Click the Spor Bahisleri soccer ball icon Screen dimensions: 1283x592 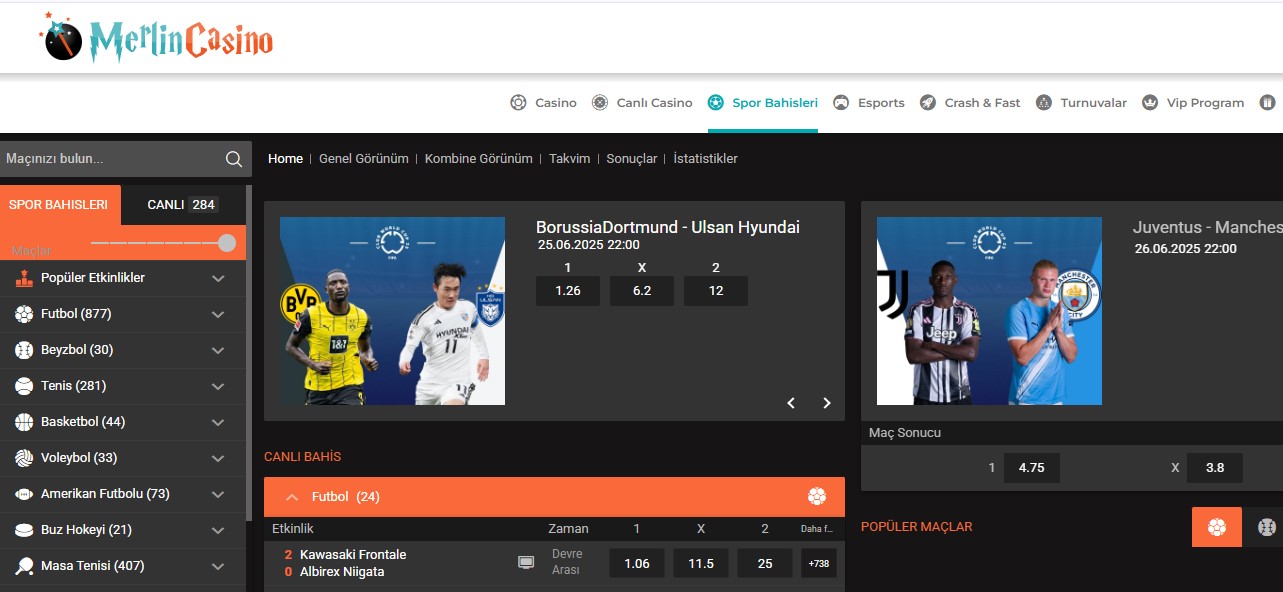click(716, 102)
